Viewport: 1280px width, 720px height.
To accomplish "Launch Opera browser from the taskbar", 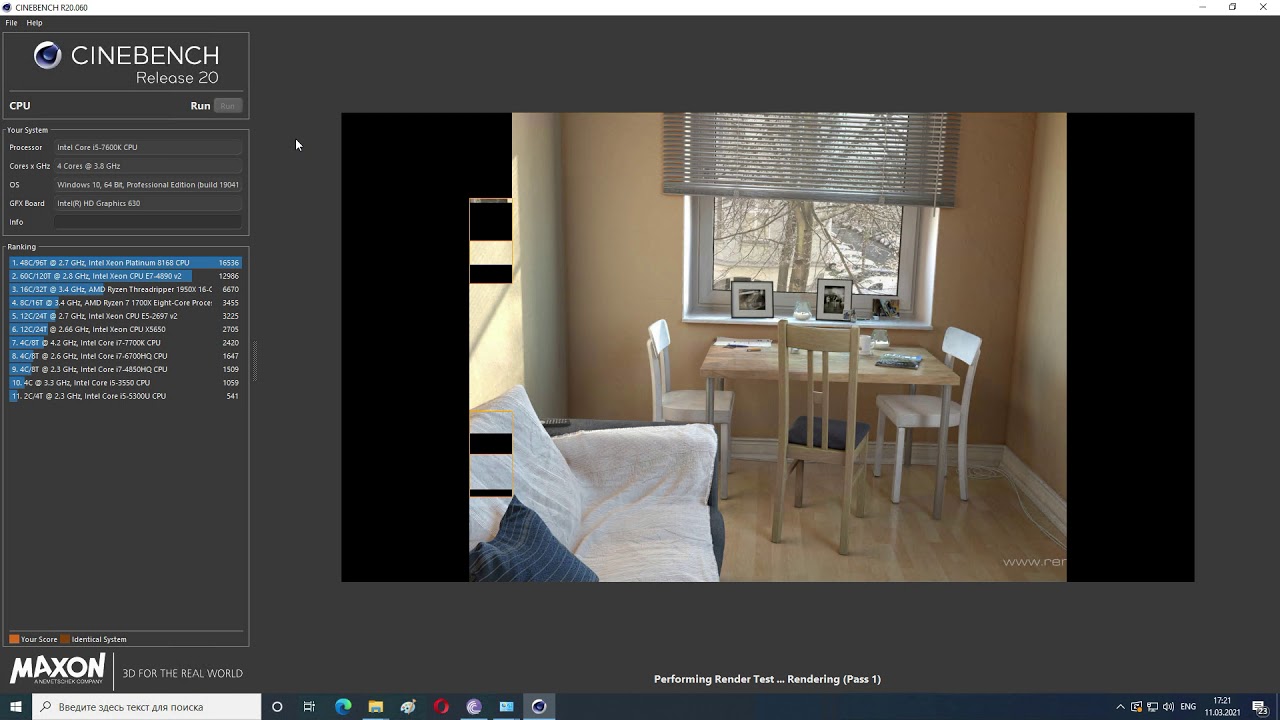I will [441, 707].
